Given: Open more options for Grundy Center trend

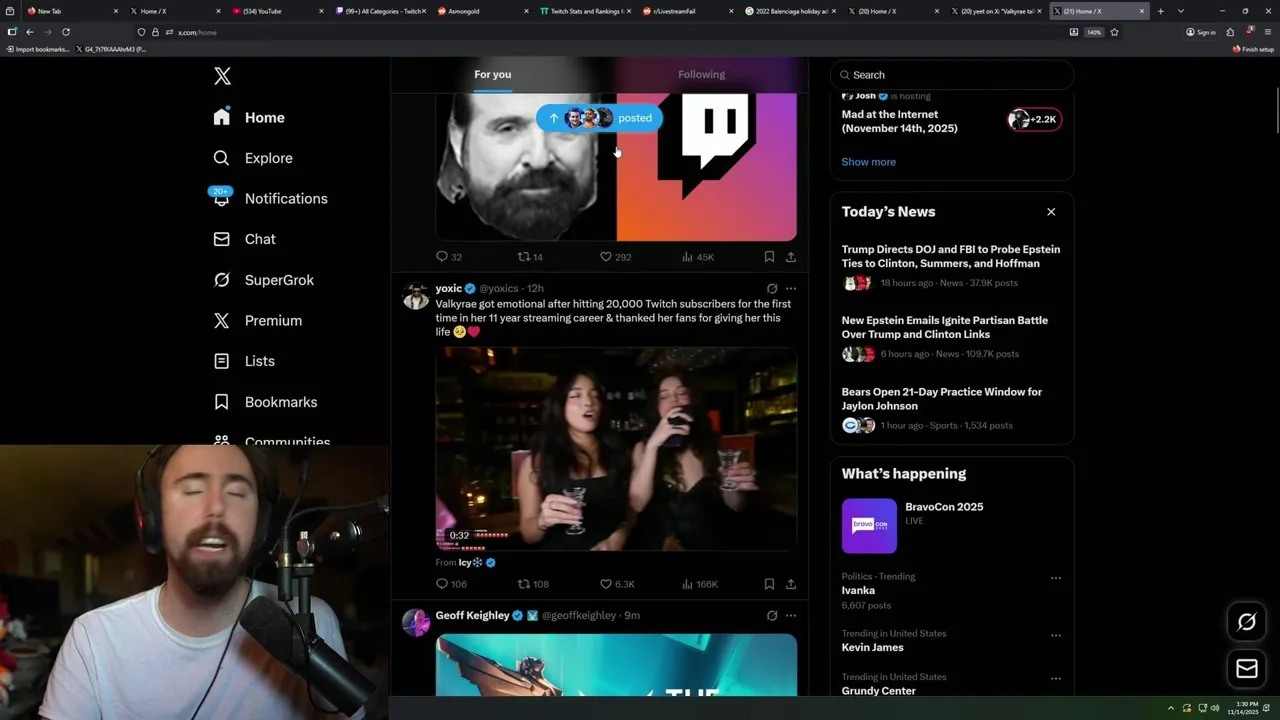Looking at the screenshot, I should [1055, 678].
